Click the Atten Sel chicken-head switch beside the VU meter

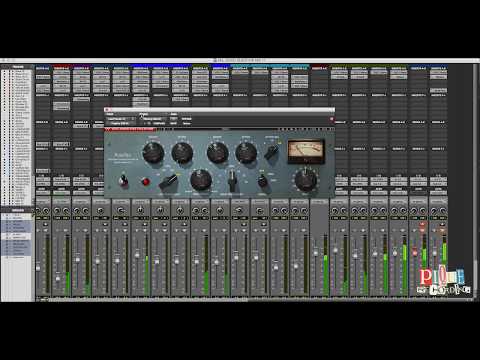pyautogui.click(x=272, y=152)
